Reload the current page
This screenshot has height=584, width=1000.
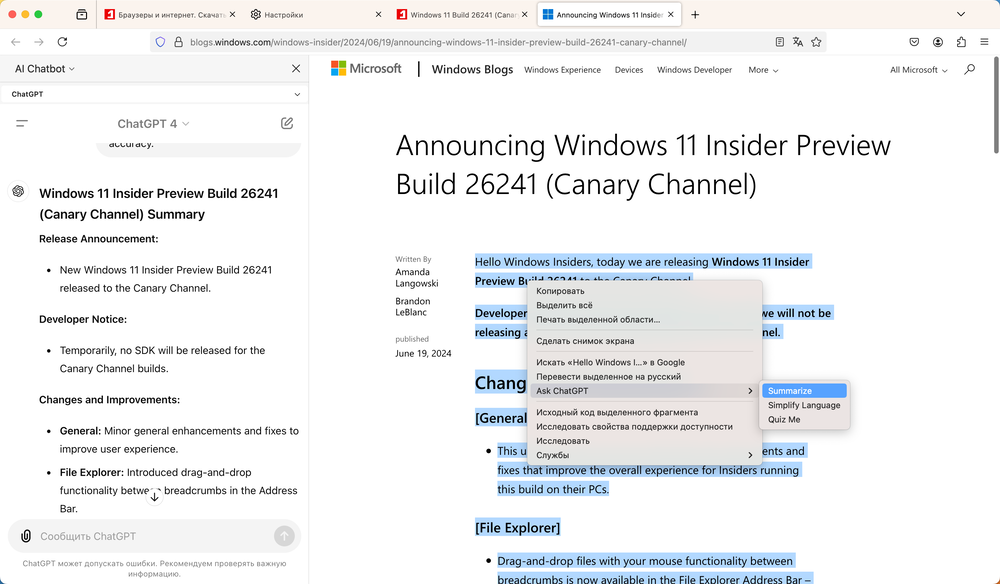pyautogui.click(x=62, y=42)
